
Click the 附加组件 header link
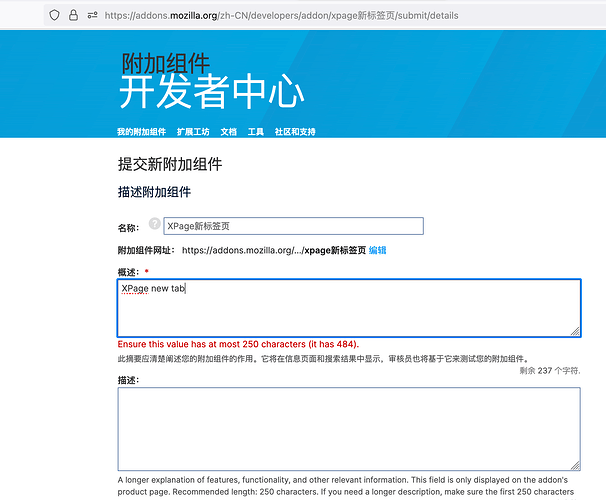coord(165,63)
